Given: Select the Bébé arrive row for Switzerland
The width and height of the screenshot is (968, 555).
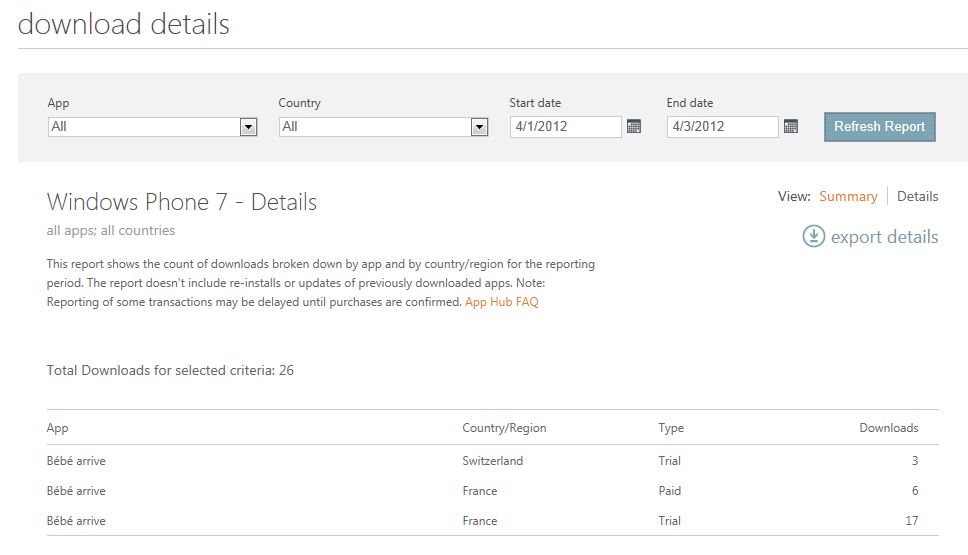Looking at the screenshot, I should [76, 461].
